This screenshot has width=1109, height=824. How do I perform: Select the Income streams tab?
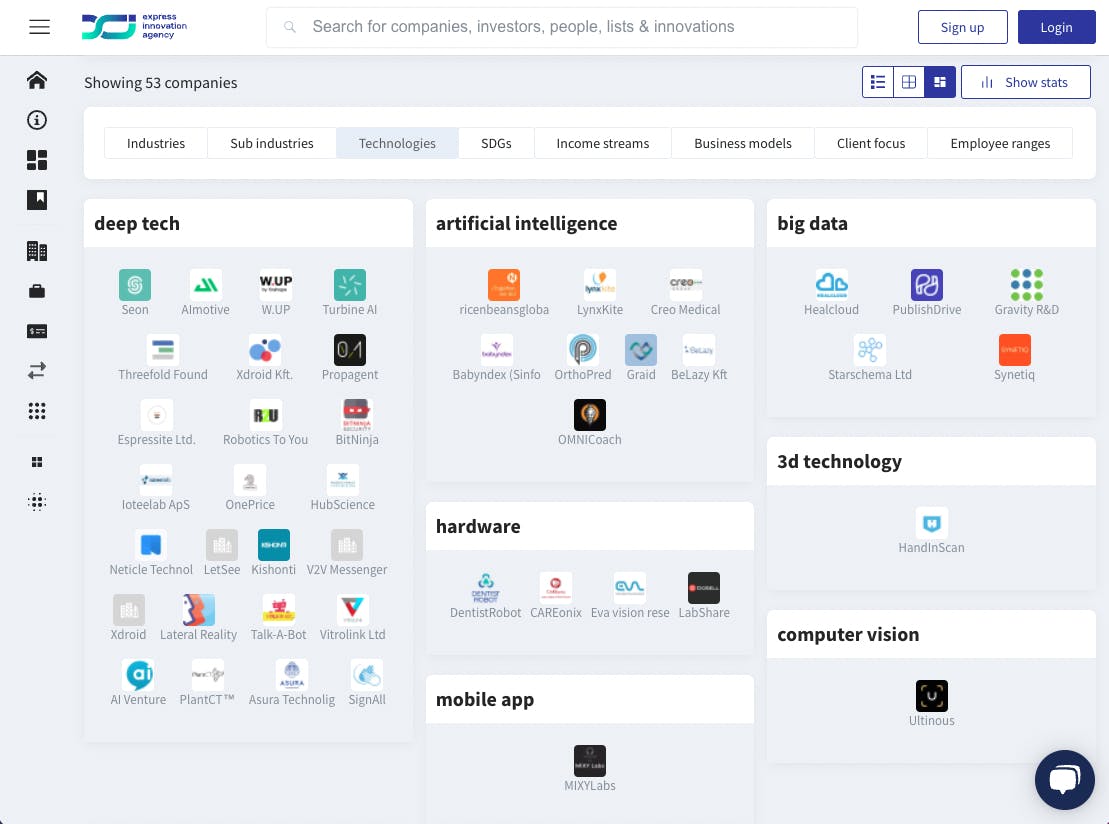603,144
